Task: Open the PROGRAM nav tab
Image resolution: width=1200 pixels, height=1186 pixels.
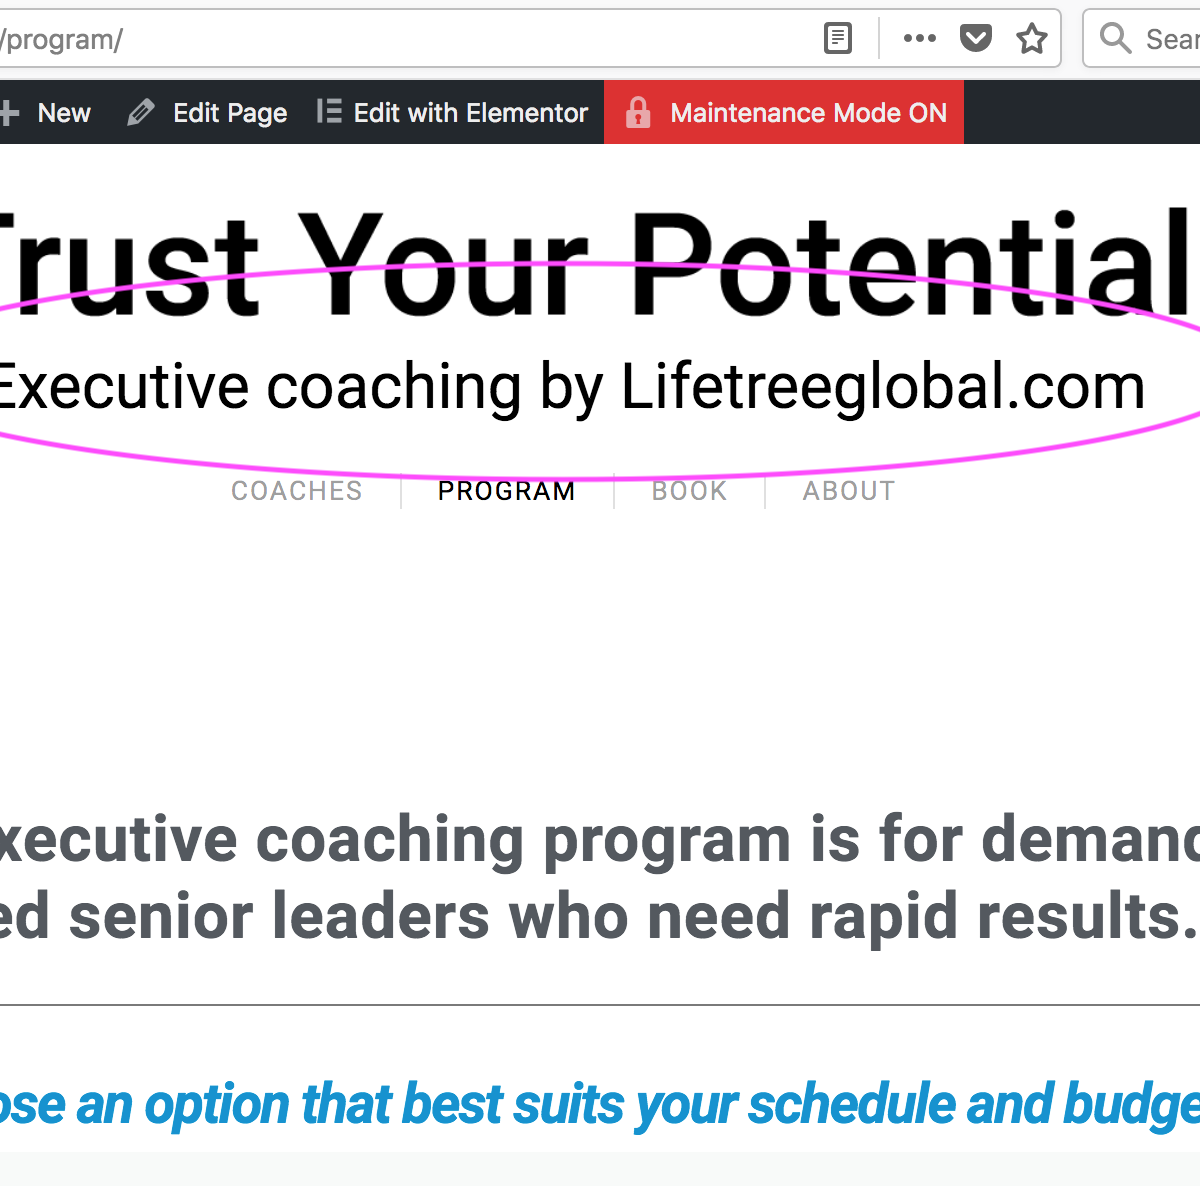Action: point(507,491)
